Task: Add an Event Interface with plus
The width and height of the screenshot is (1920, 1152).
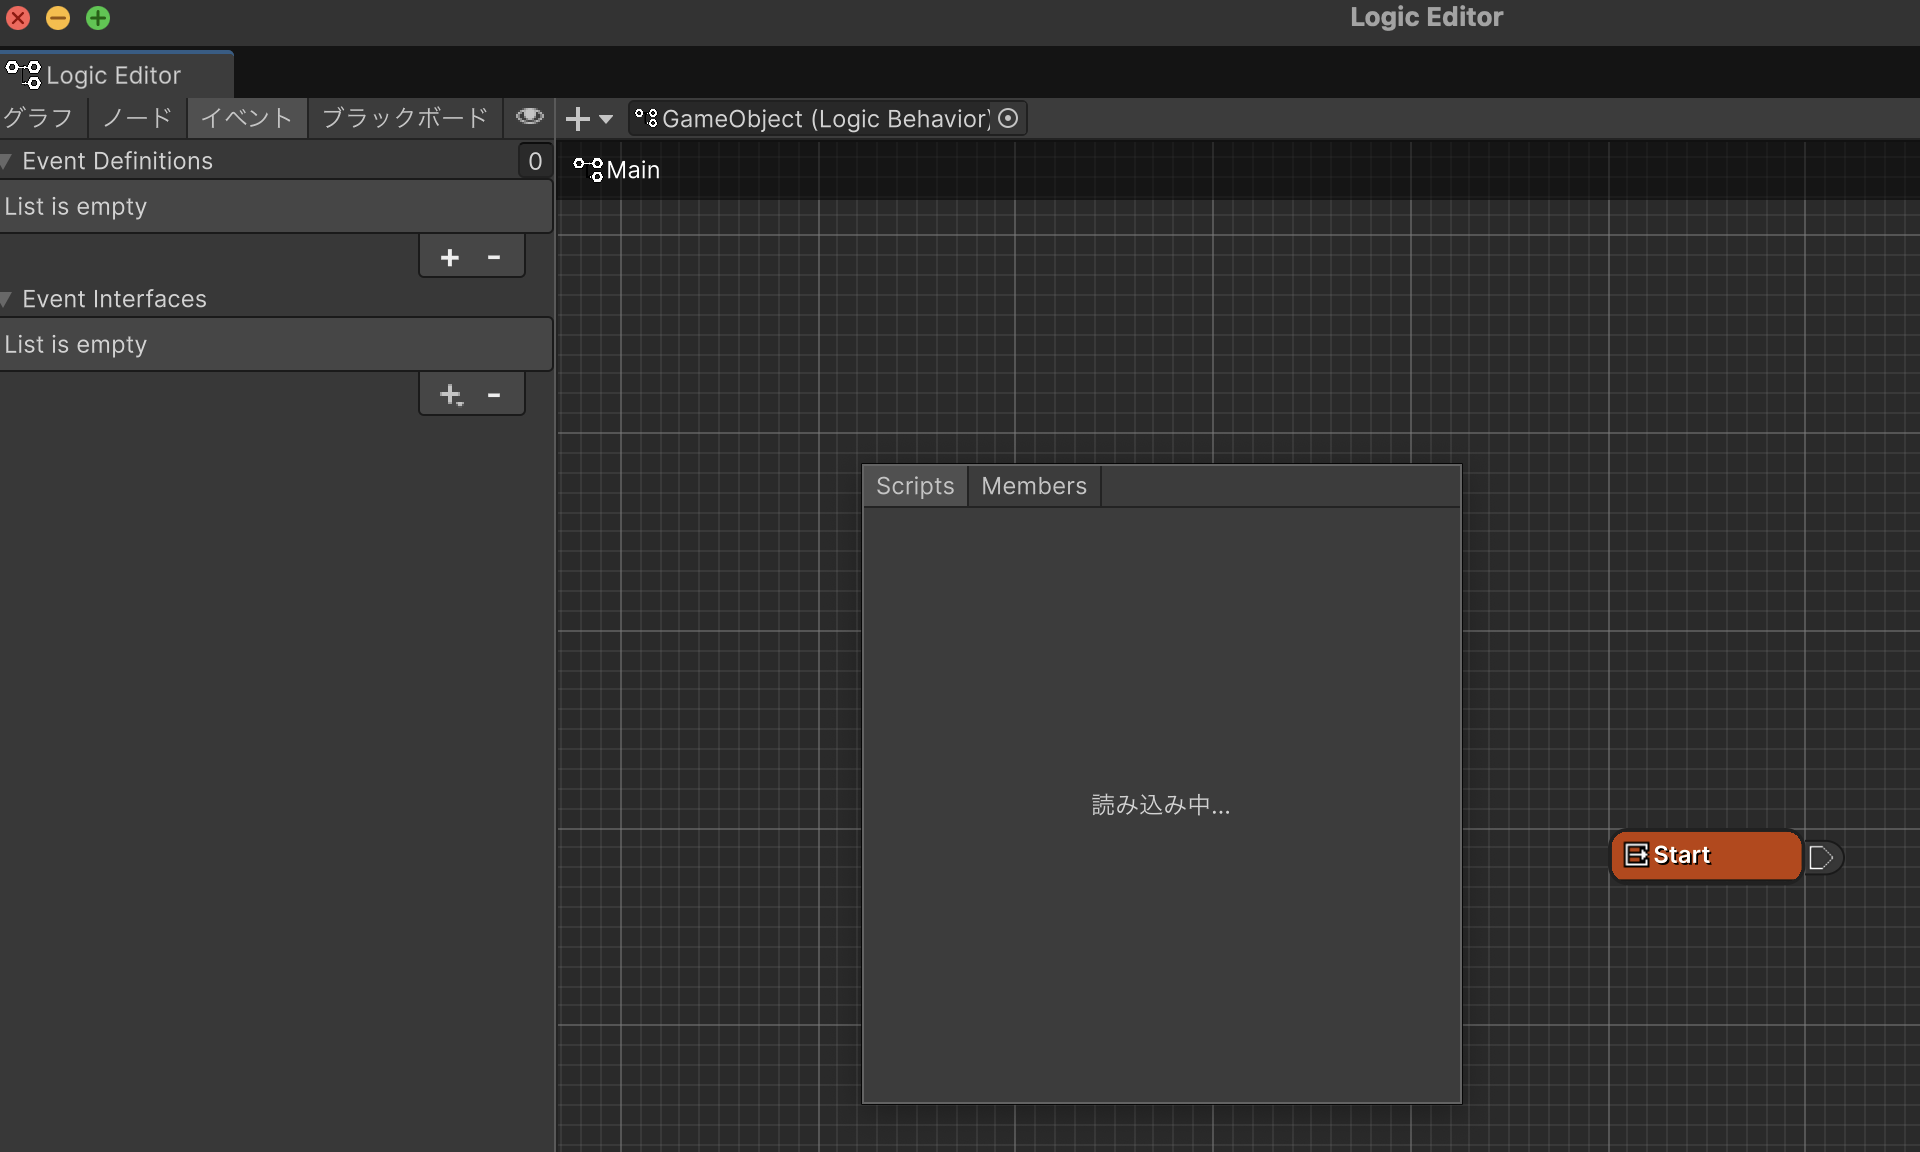Action: tap(451, 396)
